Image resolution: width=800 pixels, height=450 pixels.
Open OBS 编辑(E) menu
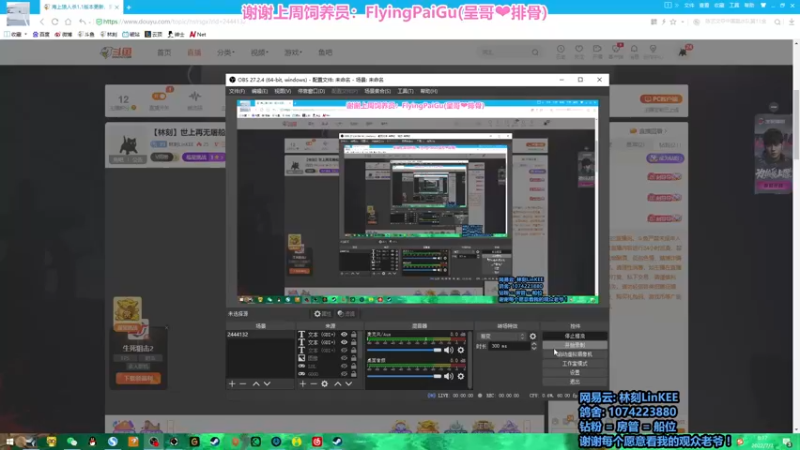pyautogui.click(x=259, y=91)
